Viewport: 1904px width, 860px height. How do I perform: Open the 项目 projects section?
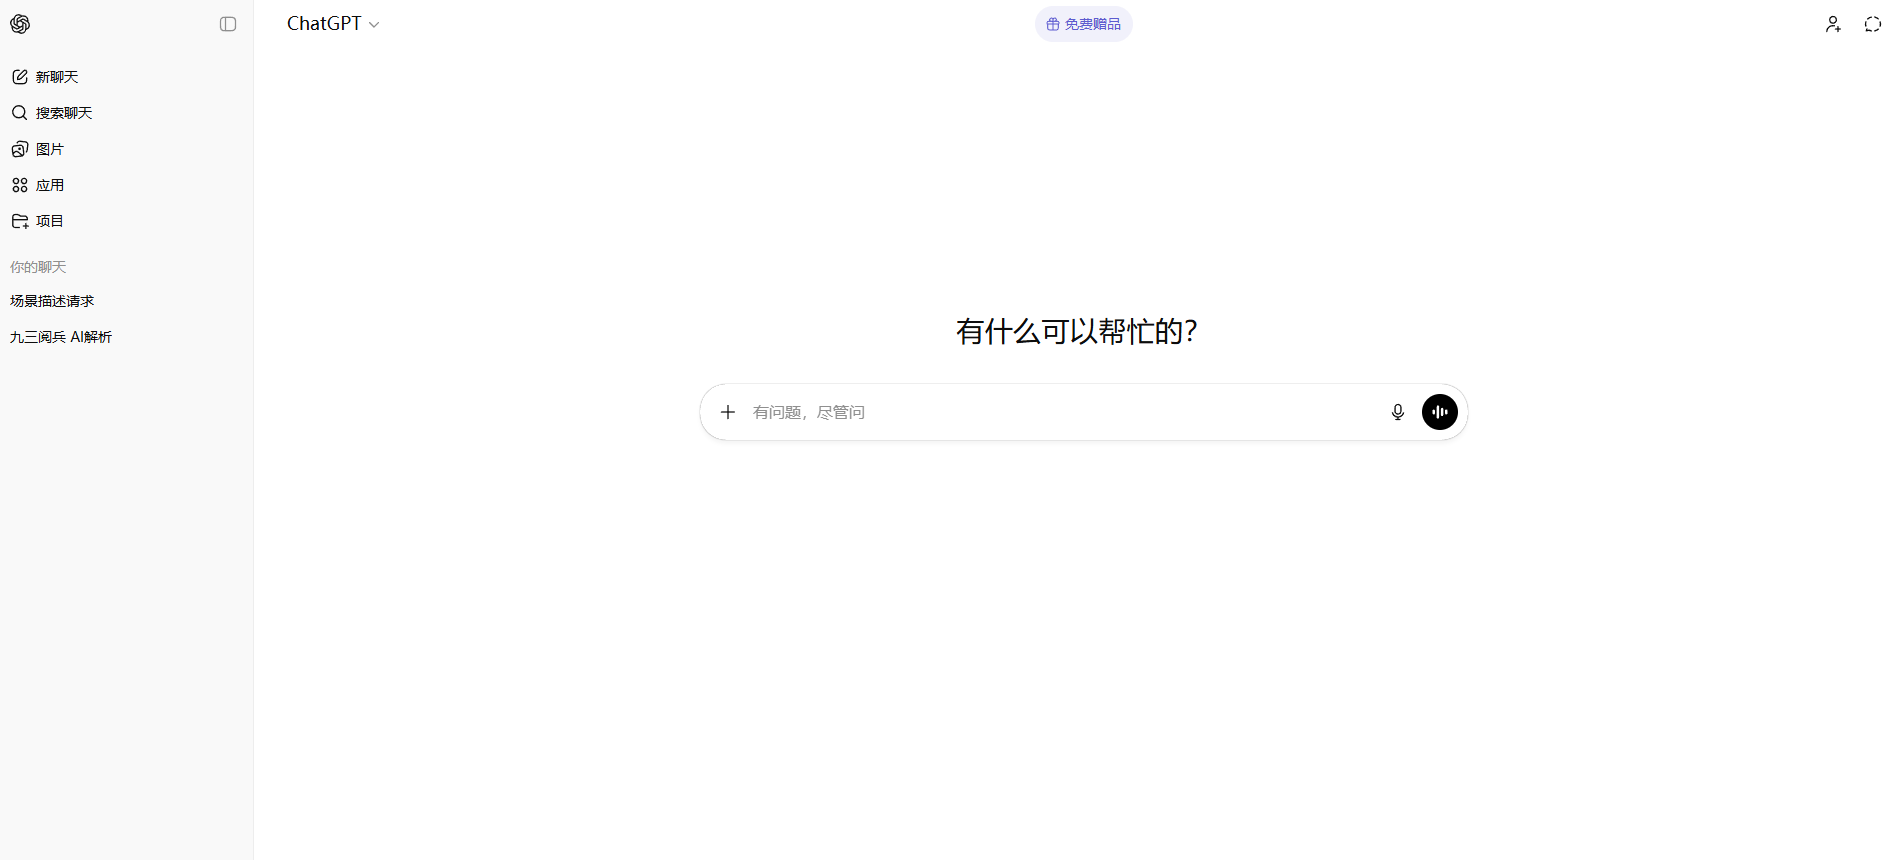(x=49, y=221)
